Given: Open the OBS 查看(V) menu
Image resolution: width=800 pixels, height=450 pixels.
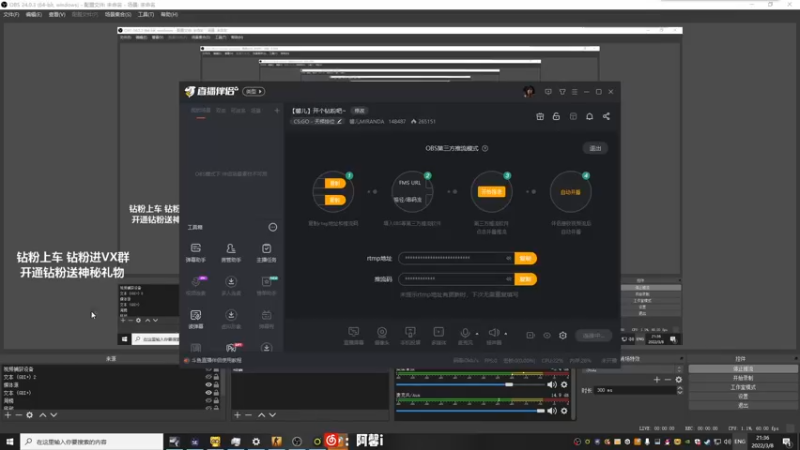Looking at the screenshot, I should click(57, 15).
